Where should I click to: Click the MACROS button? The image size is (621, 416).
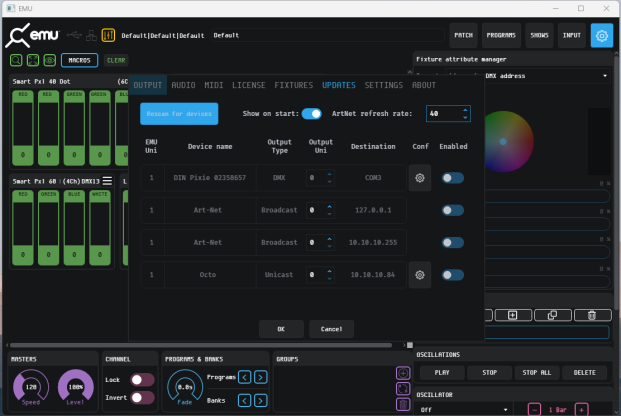point(80,60)
